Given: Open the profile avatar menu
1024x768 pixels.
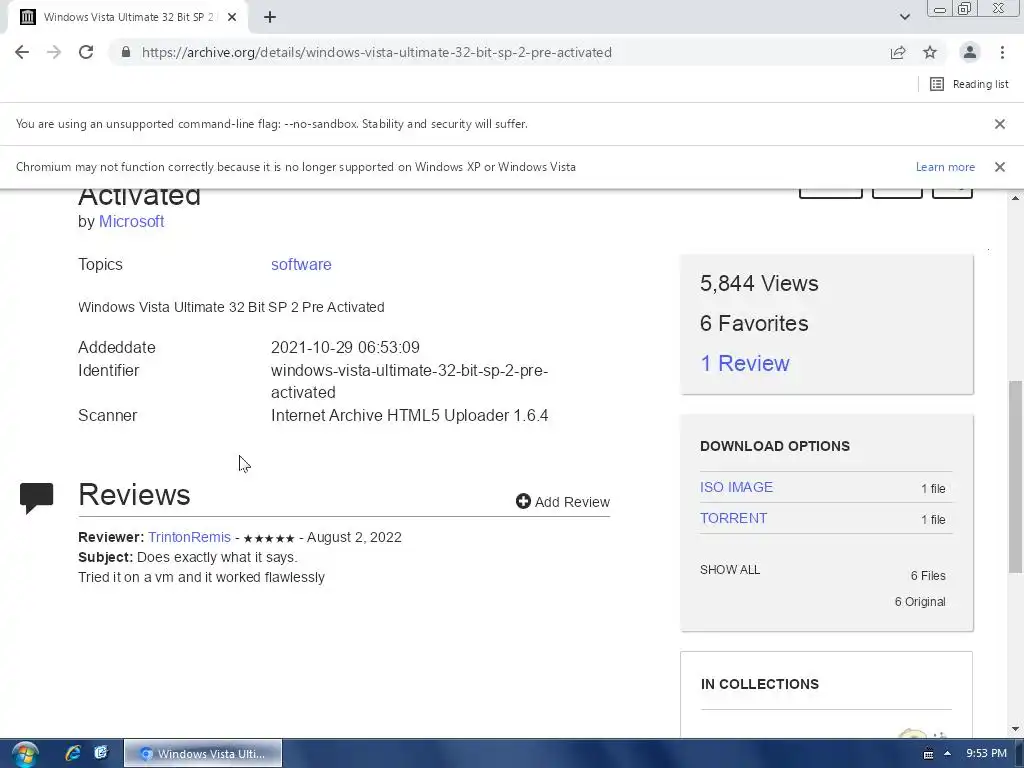Looking at the screenshot, I should coord(970,52).
